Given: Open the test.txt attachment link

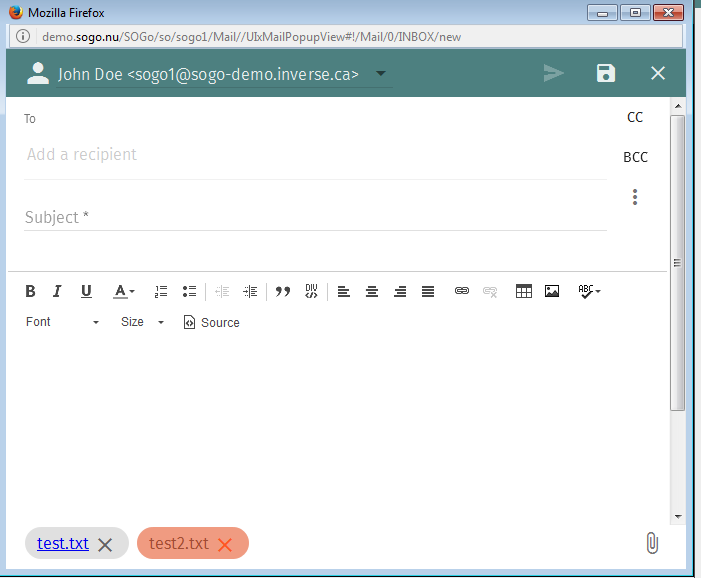Looking at the screenshot, I should pos(62,543).
